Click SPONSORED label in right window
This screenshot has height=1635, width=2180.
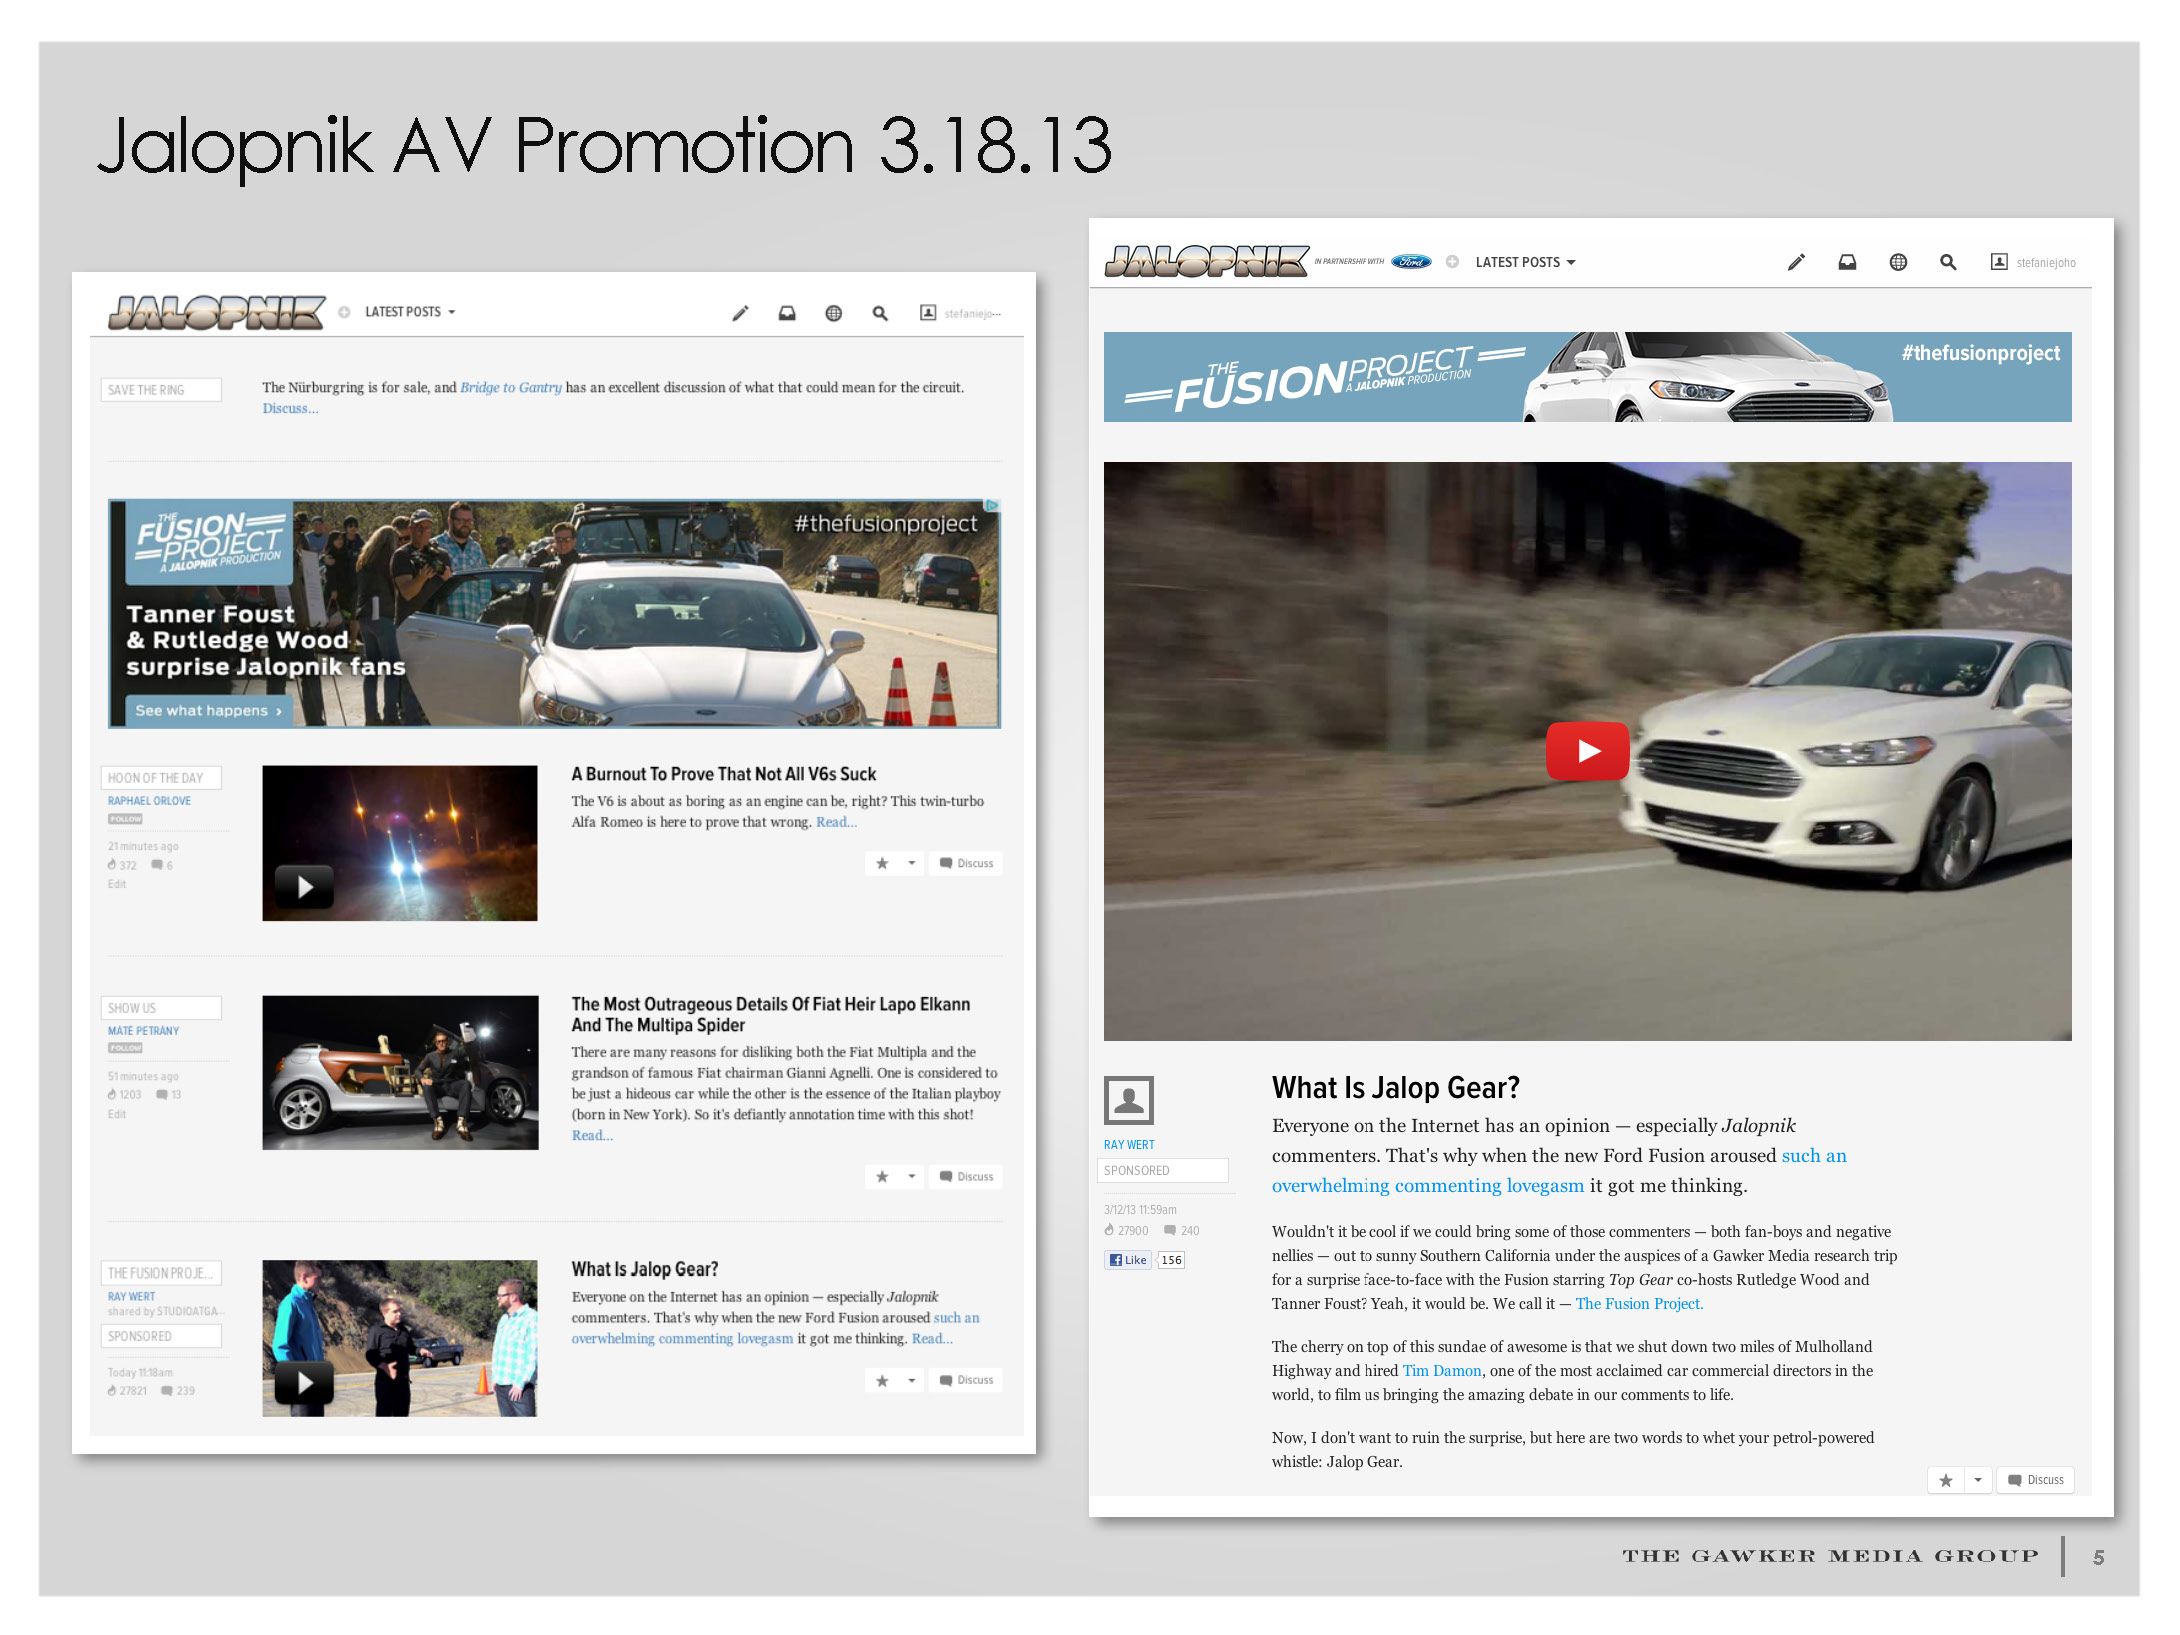point(1163,1171)
